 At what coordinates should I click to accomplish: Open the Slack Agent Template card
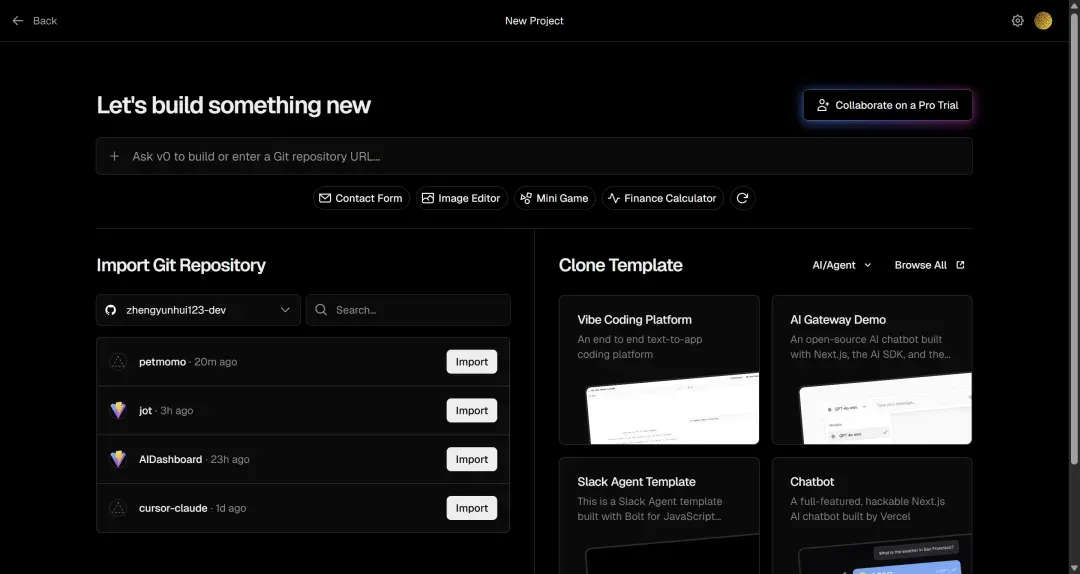click(659, 515)
